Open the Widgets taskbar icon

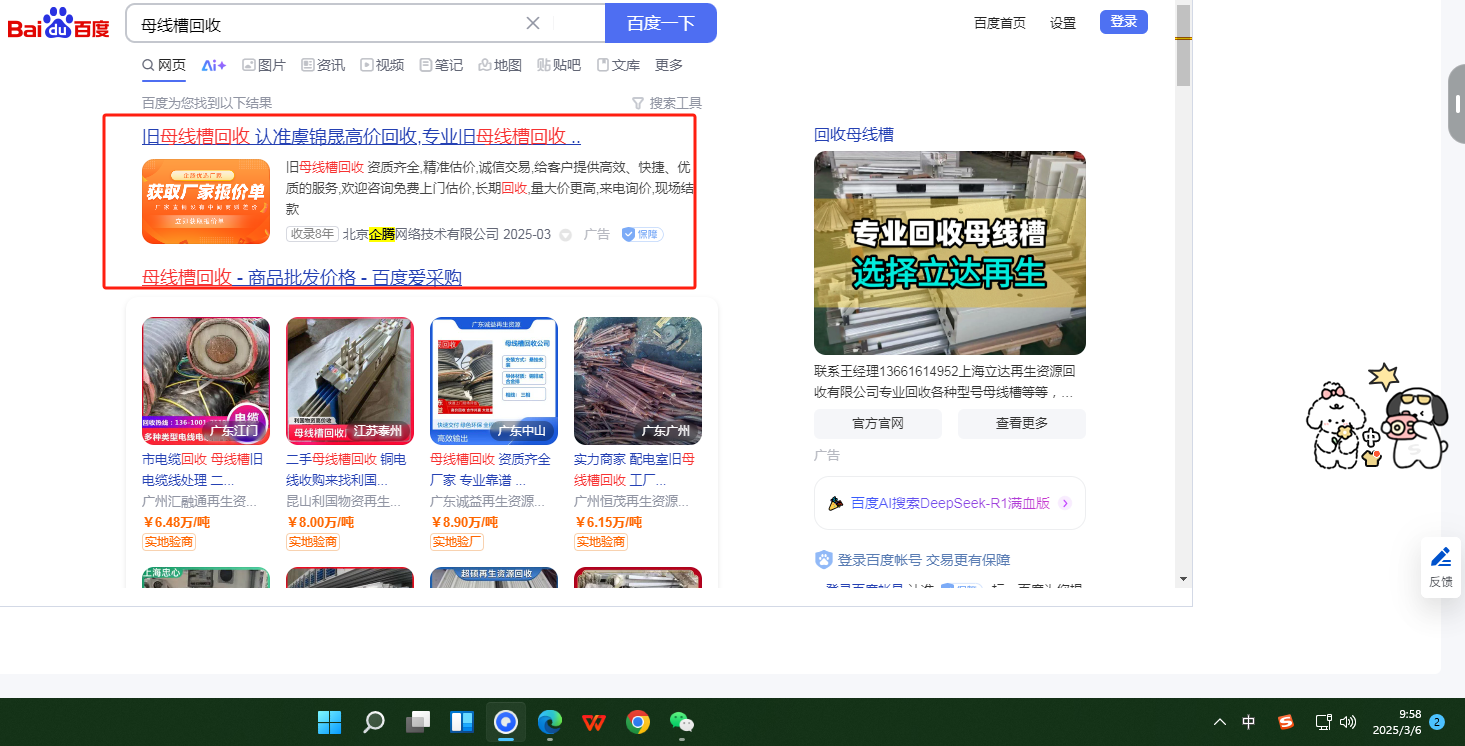pyautogui.click(x=462, y=722)
